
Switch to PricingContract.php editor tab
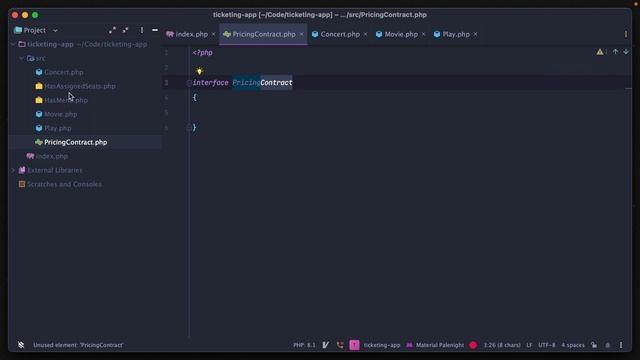click(264, 34)
